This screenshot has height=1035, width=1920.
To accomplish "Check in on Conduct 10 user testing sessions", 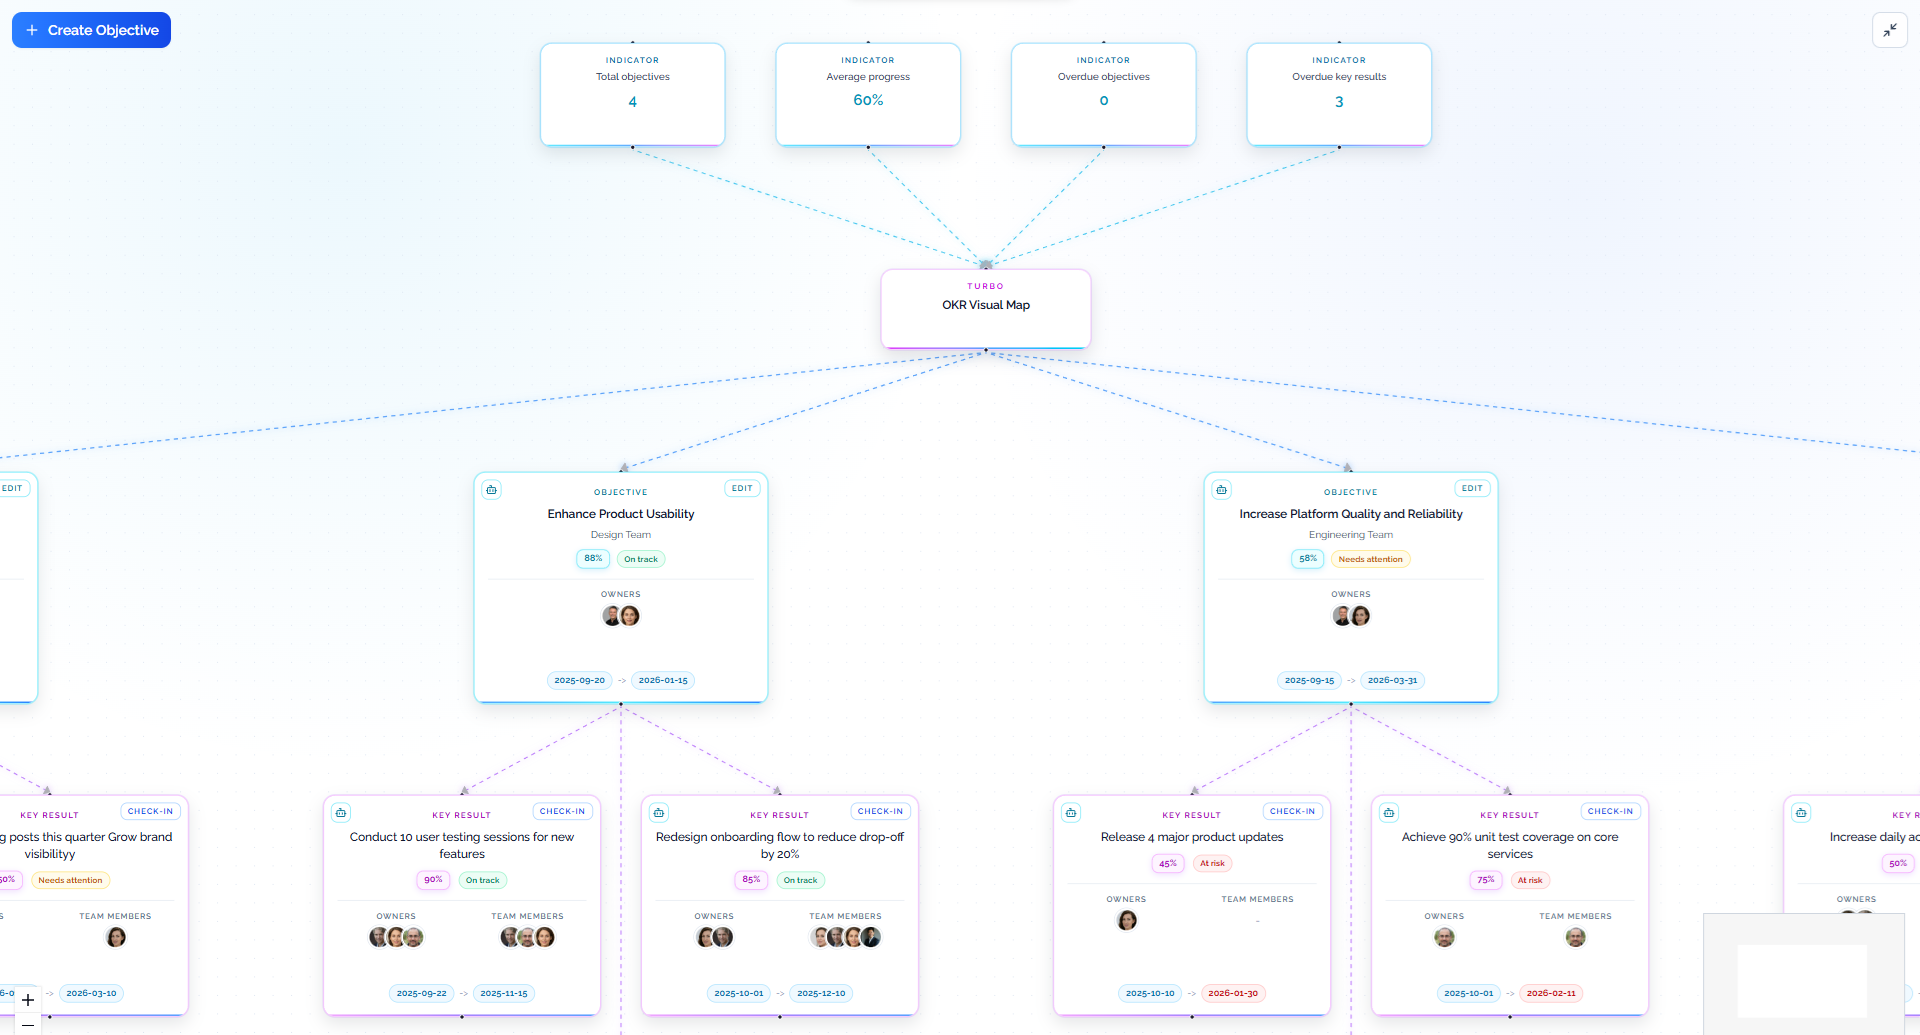I will pyautogui.click(x=562, y=811).
